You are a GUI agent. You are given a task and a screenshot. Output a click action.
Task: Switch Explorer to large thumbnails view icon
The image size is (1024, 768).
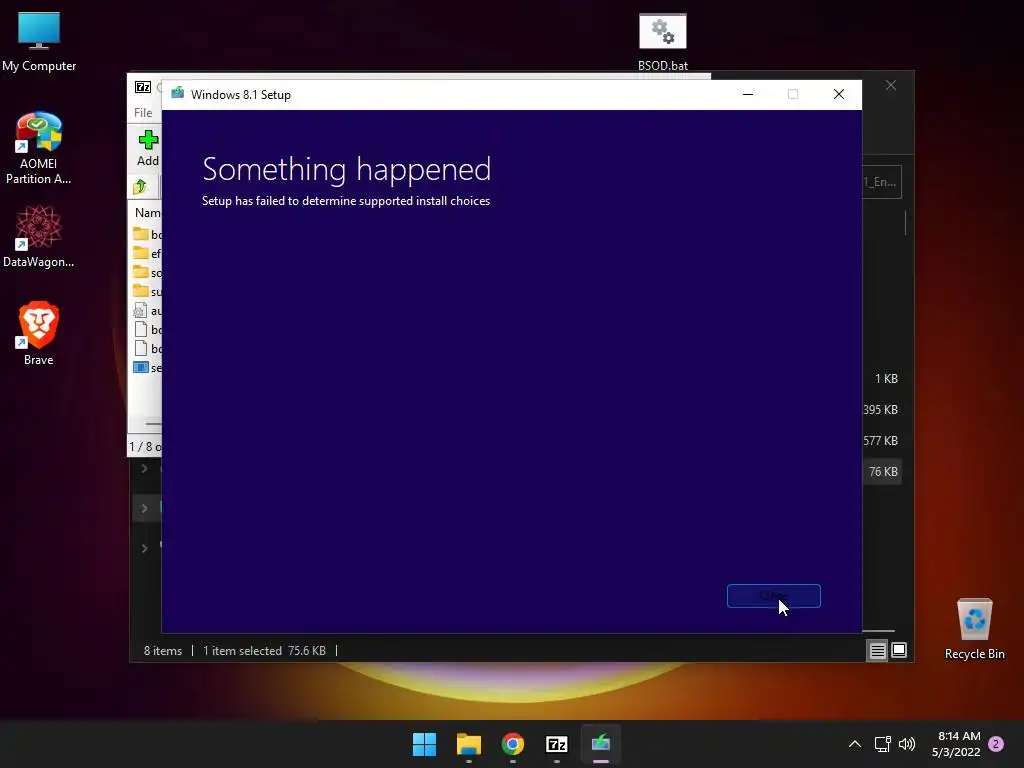click(x=899, y=650)
